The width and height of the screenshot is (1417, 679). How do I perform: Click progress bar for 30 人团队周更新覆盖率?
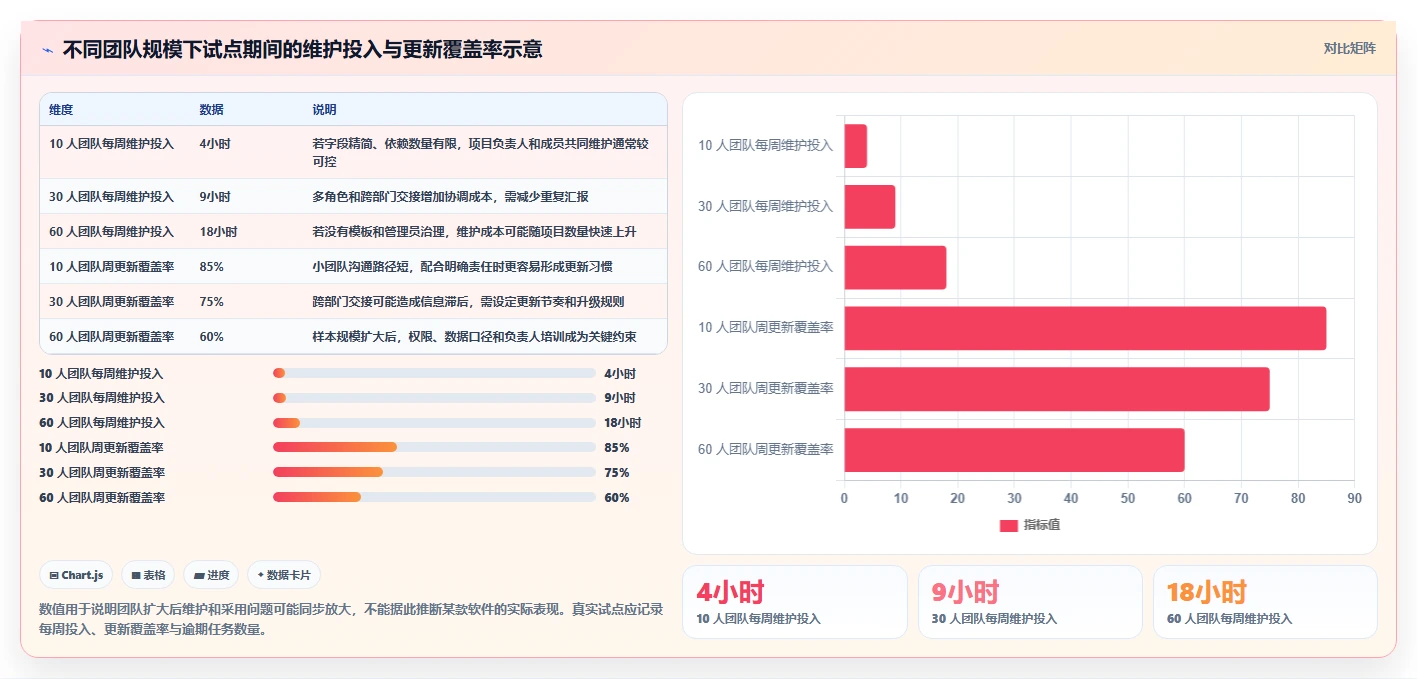pyautogui.click(x=434, y=472)
